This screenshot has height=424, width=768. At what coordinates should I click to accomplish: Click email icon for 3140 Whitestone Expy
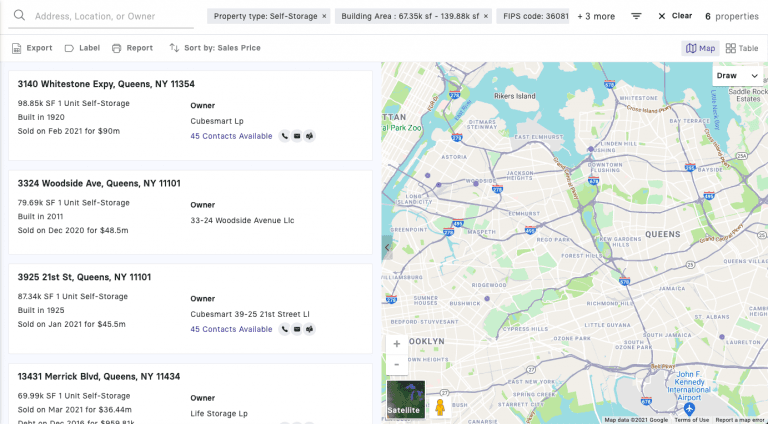point(297,136)
